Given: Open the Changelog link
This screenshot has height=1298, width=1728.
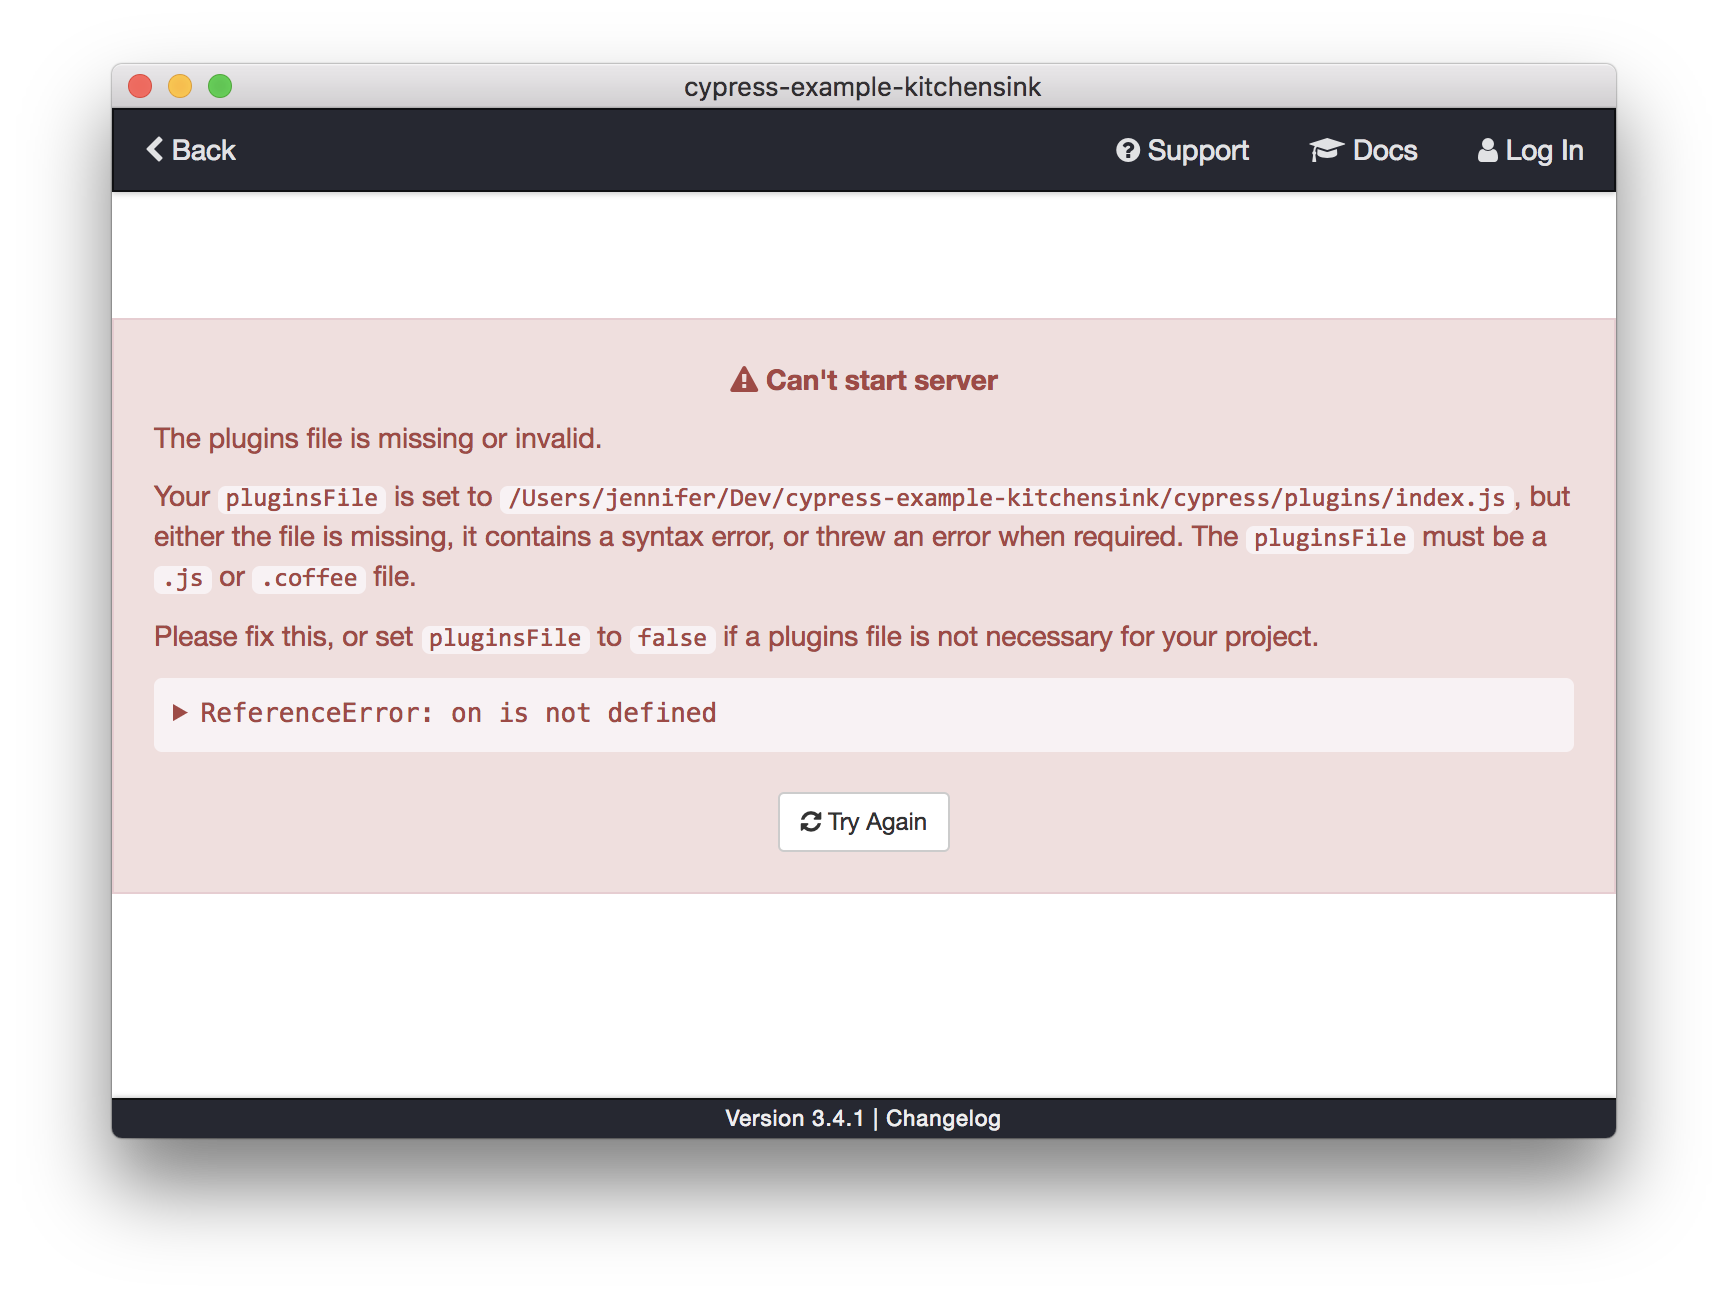Looking at the screenshot, I should (x=943, y=1118).
